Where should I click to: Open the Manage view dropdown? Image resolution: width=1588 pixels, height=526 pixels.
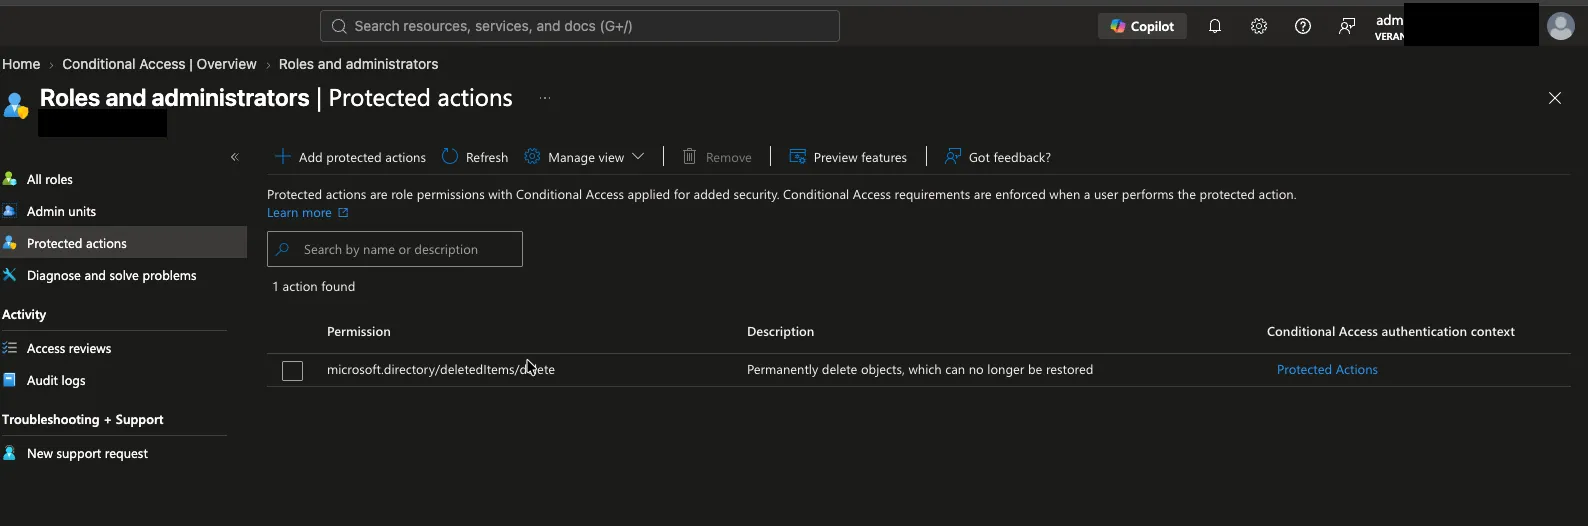[x=584, y=157]
